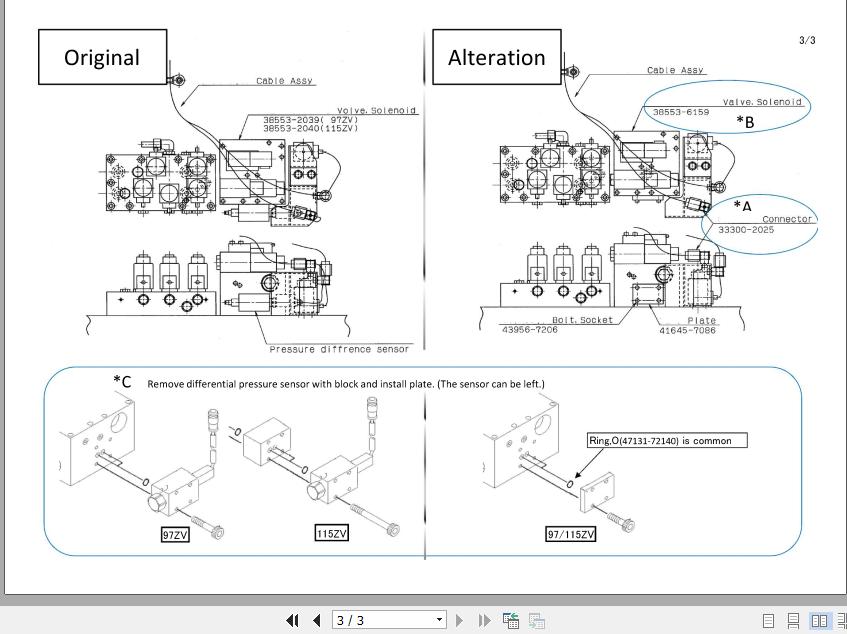Toggle the highlighted two-page view mode
This screenshot has height=634, width=847.
(820, 620)
